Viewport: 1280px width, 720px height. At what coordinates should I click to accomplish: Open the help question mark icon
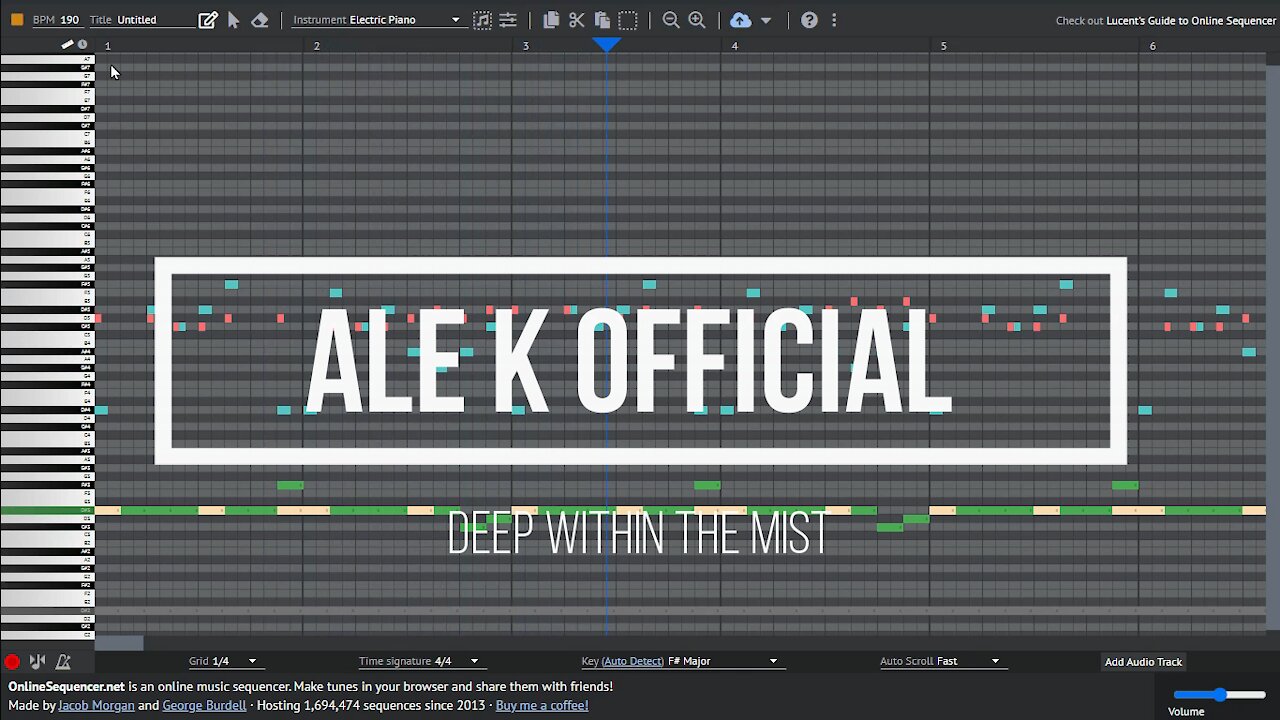tap(809, 20)
